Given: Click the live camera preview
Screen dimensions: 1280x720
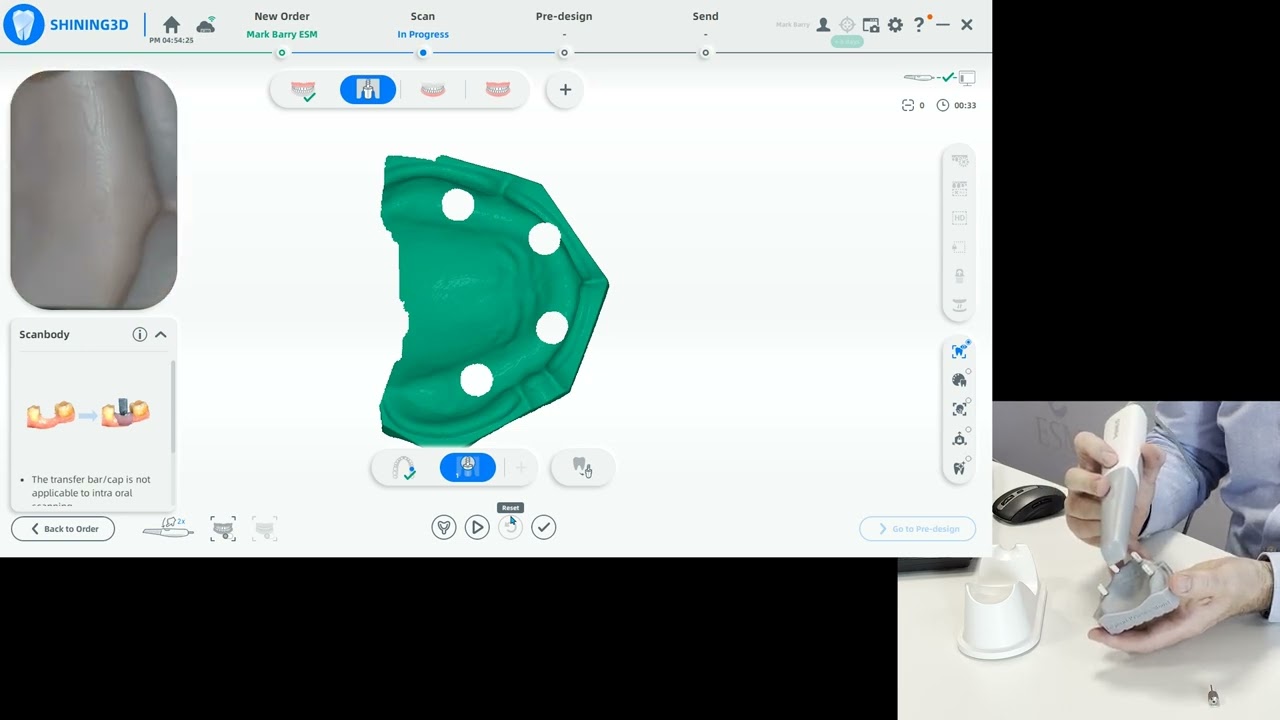Looking at the screenshot, I should pyautogui.click(x=94, y=190).
